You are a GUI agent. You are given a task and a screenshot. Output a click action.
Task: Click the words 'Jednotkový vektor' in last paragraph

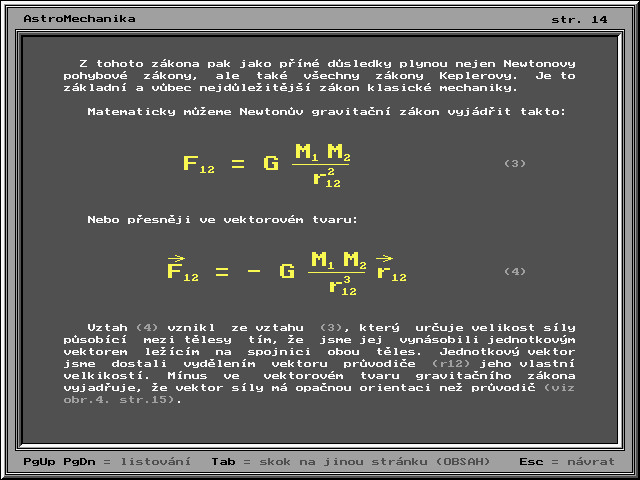tap(507, 352)
